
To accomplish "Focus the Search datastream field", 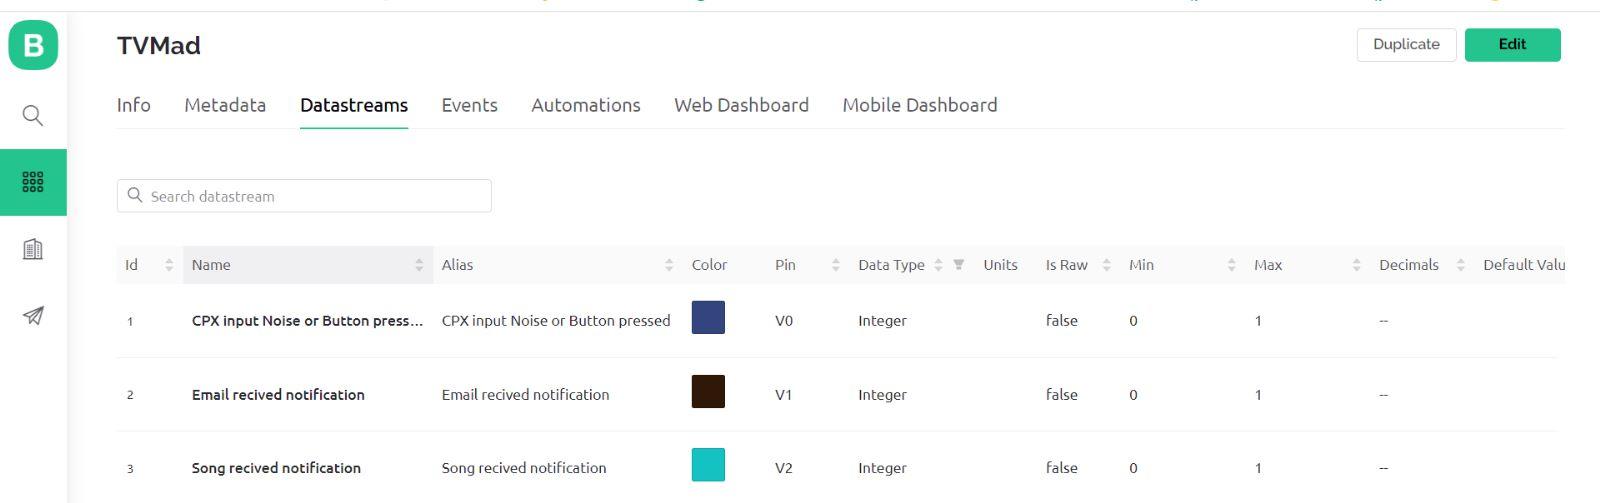I will click(x=310, y=196).
